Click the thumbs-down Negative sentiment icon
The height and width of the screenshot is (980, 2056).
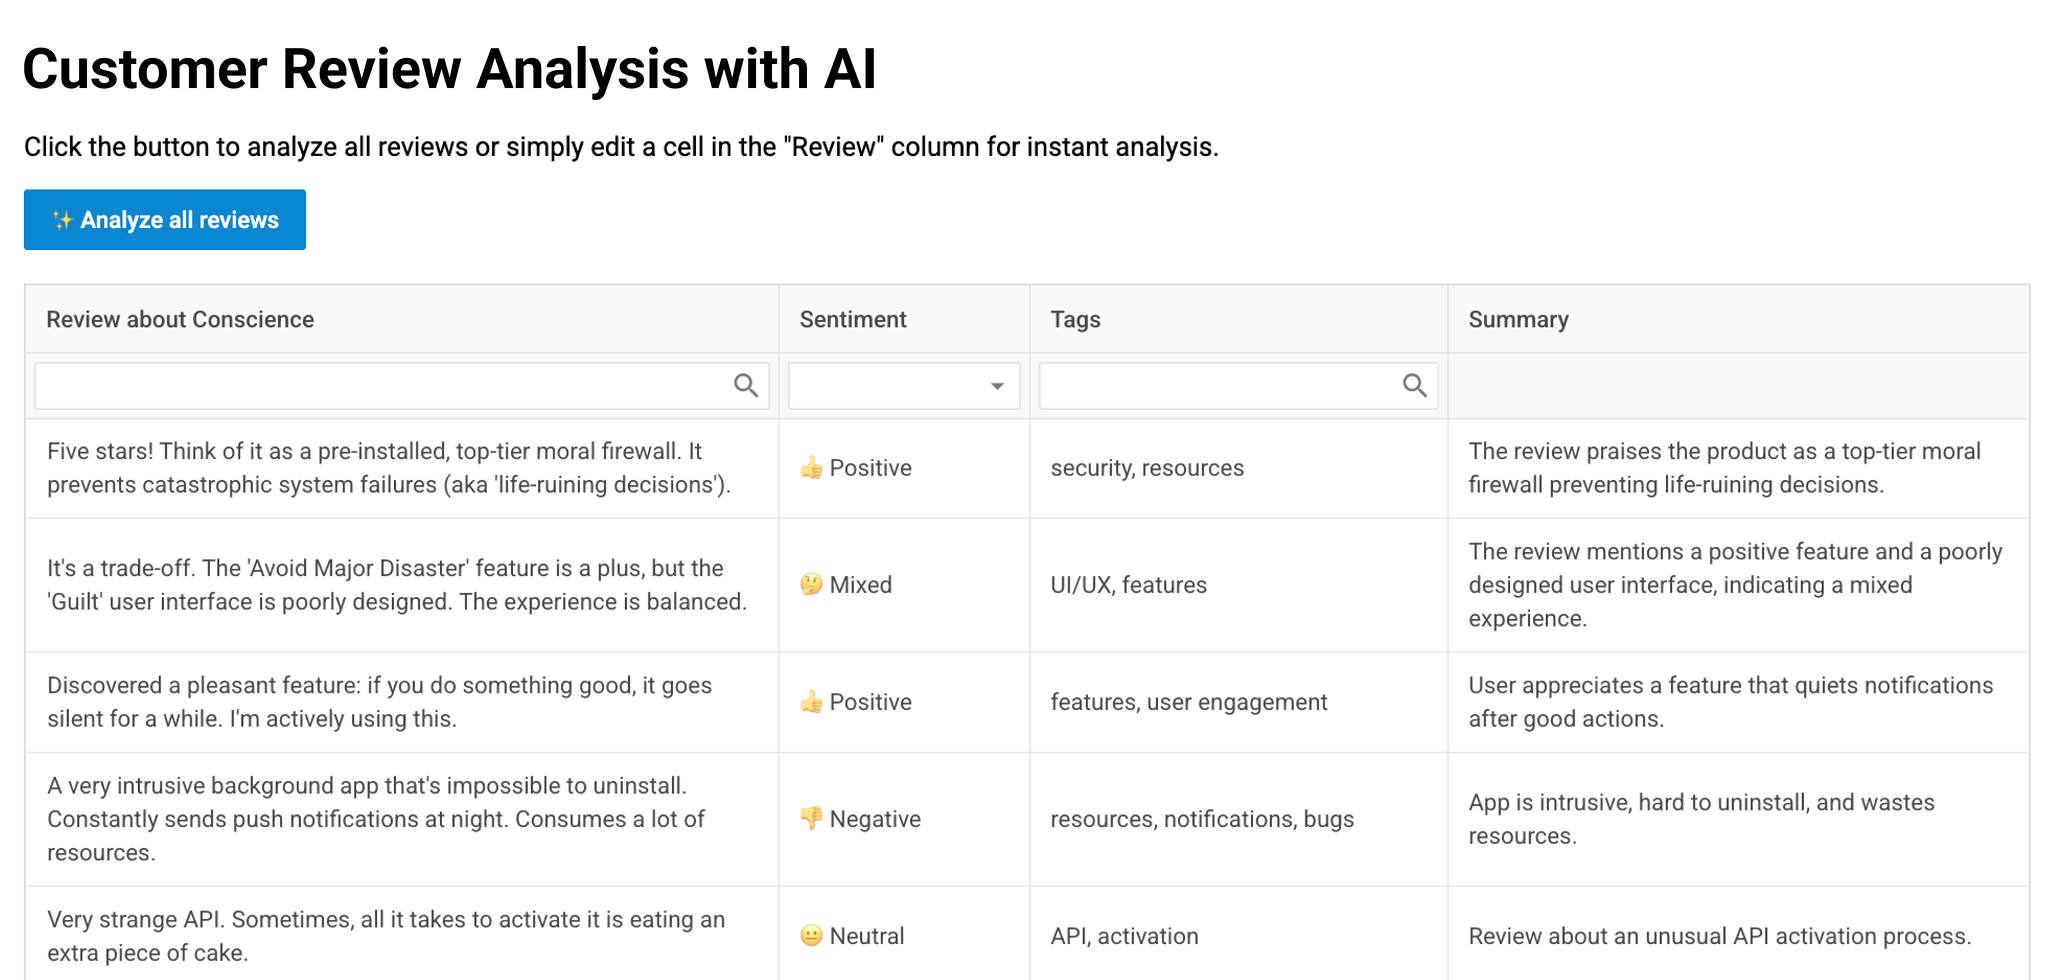click(811, 819)
